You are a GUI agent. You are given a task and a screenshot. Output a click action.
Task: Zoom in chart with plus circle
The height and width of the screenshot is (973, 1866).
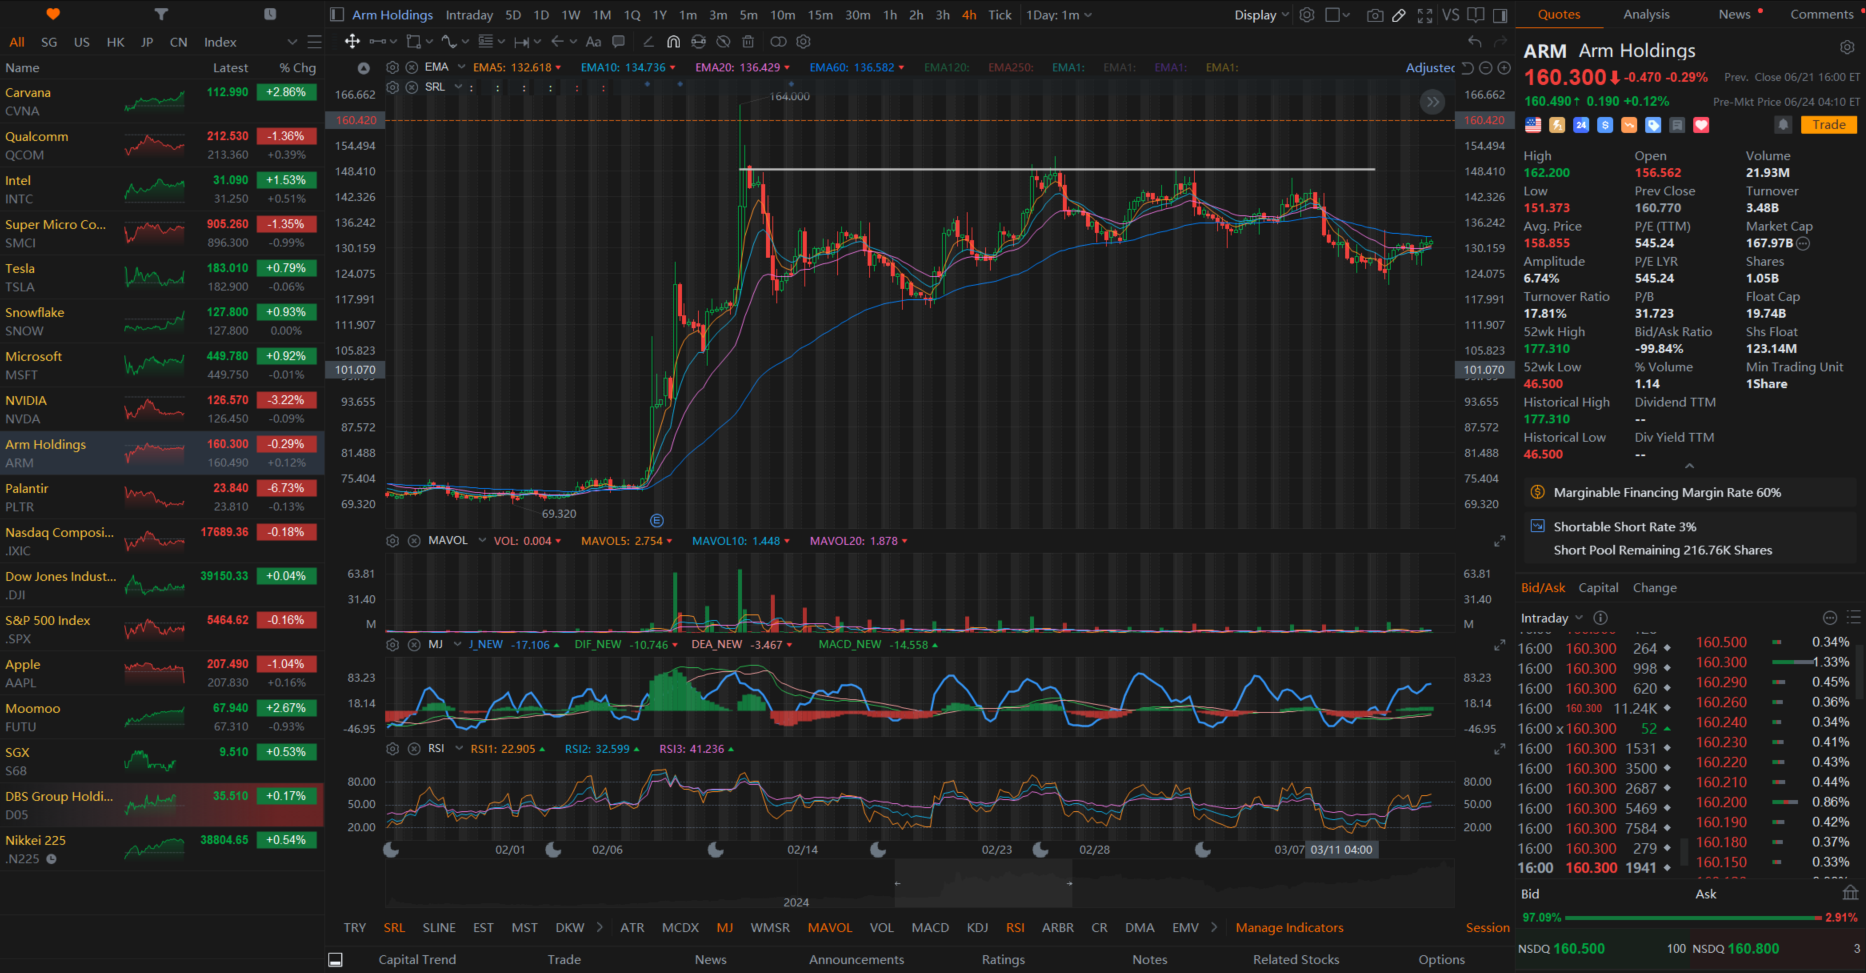point(1504,68)
